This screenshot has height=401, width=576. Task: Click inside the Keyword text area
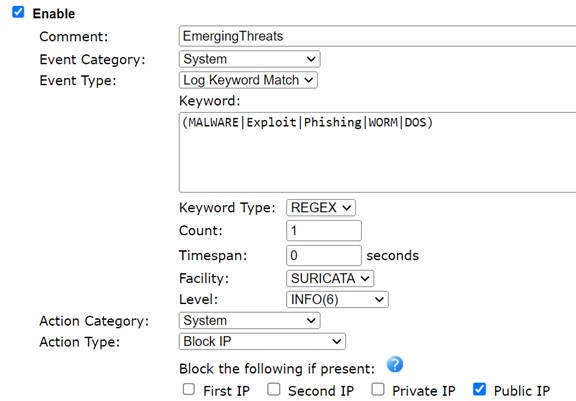[x=378, y=152]
